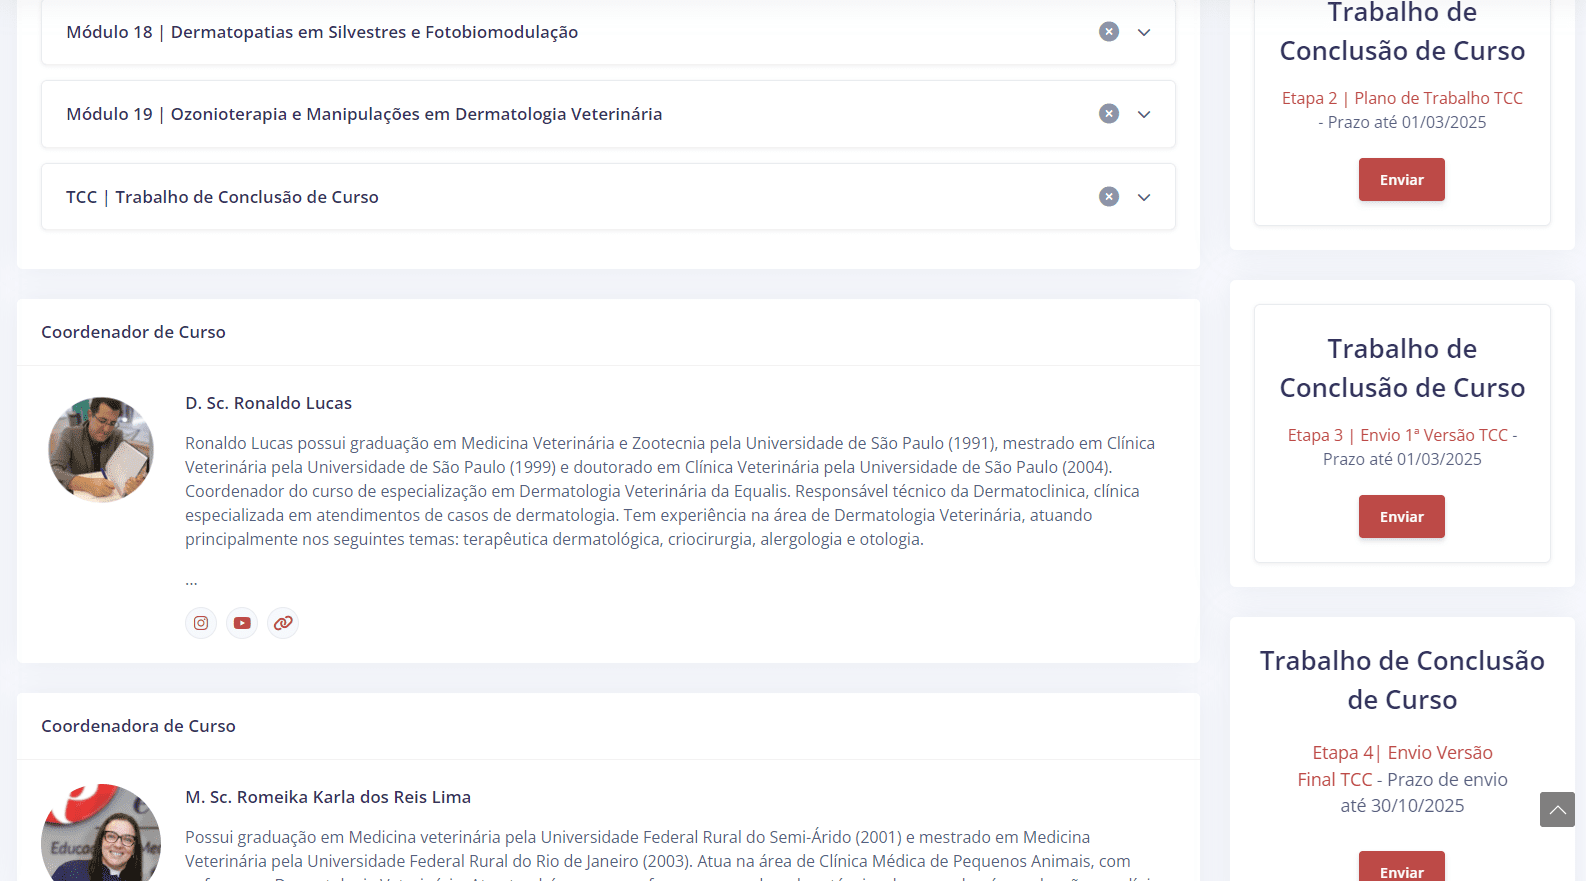The image size is (1586, 881).
Task: Open TCC Trabalho de Conclusão de Curso title
Action: click(x=222, y=197)
